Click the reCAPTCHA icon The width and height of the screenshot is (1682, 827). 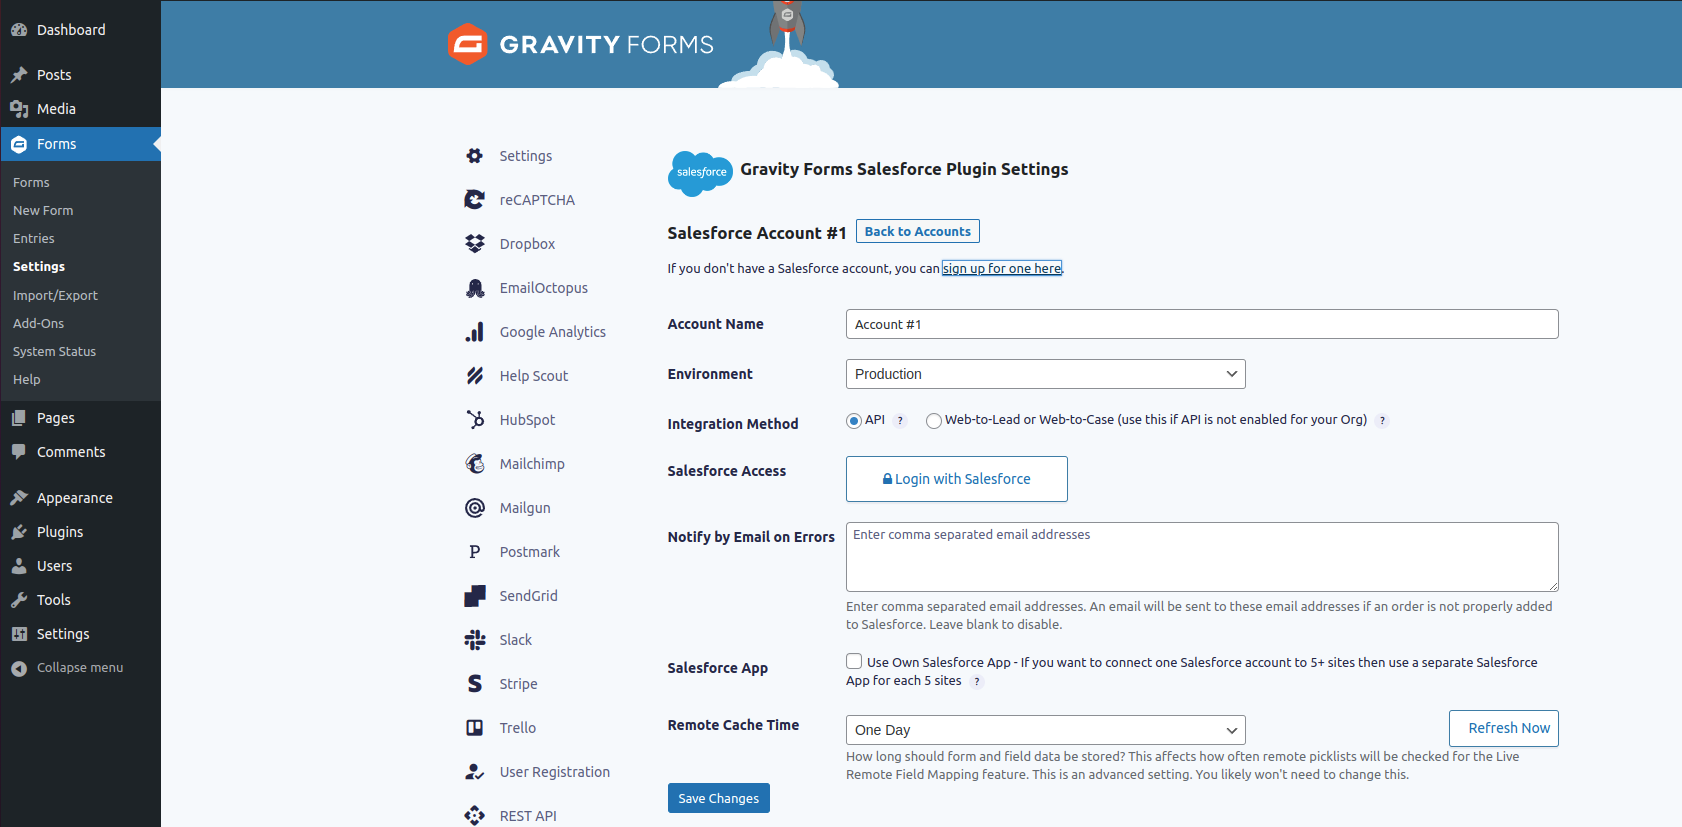[475, 200]
